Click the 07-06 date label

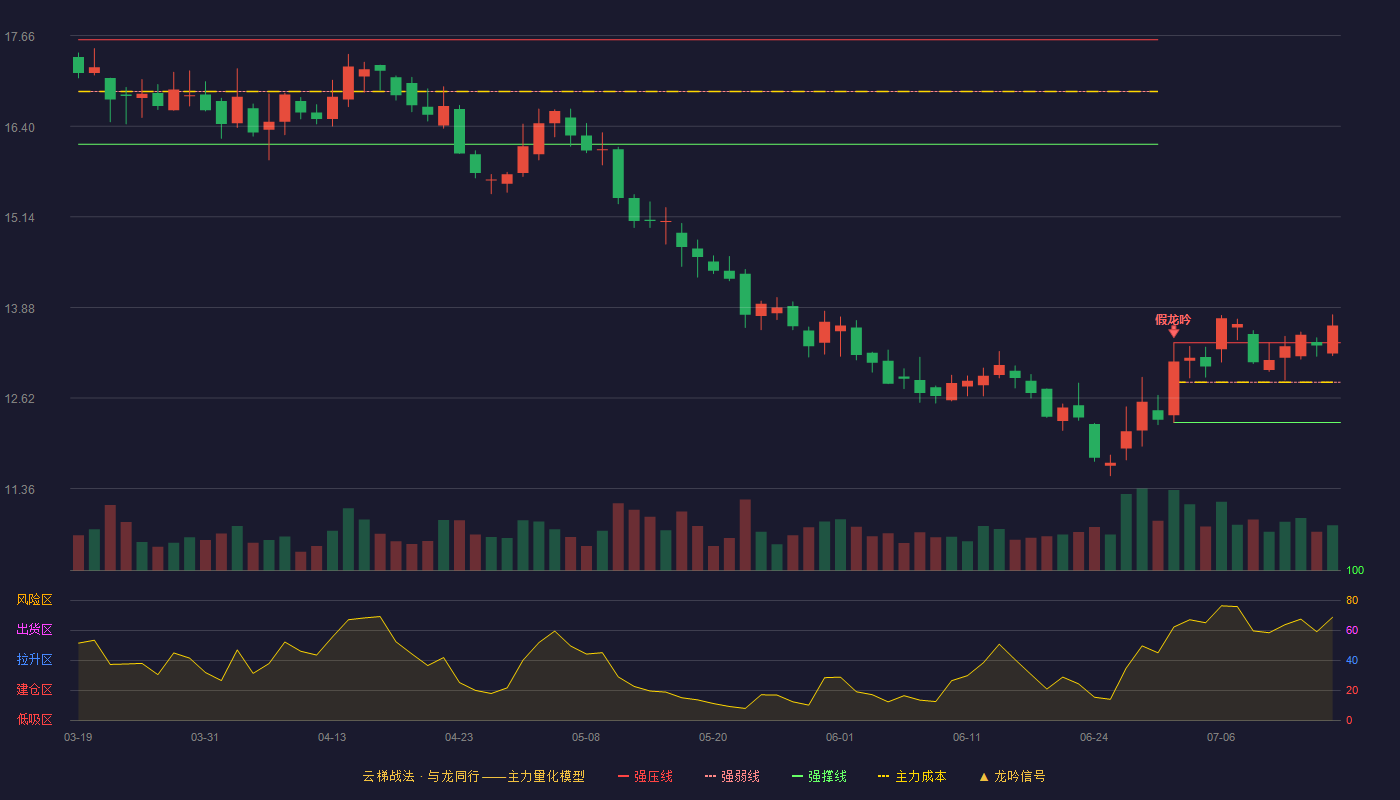tap(1221, 737)
